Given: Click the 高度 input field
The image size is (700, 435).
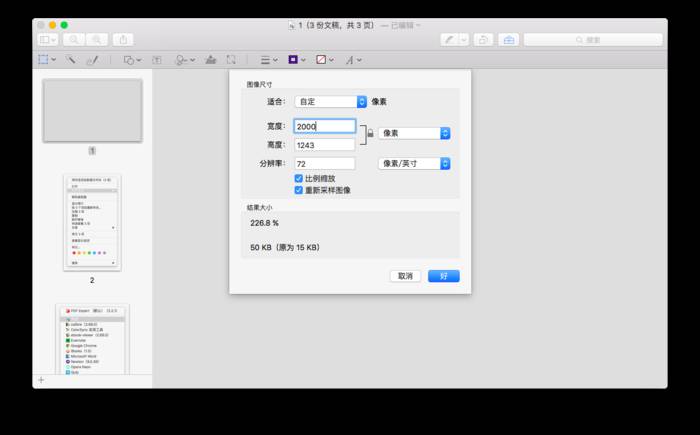Looking at the screenshot, I should [325, 145].
